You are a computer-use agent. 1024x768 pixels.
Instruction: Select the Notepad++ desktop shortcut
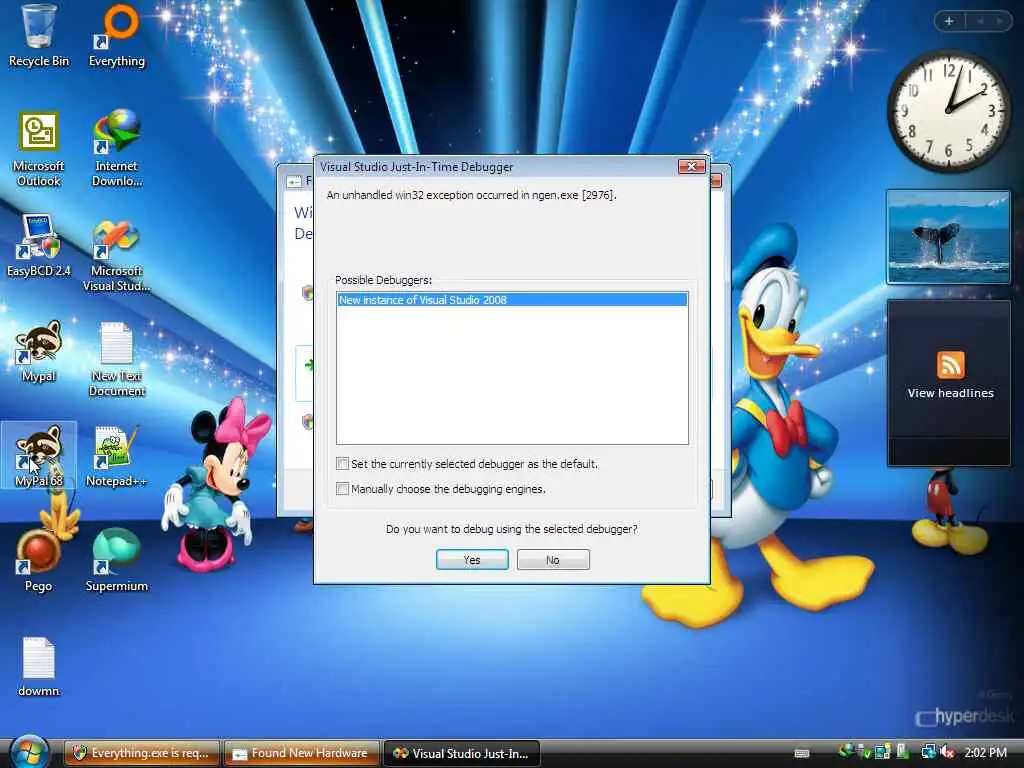pos(117,456)
